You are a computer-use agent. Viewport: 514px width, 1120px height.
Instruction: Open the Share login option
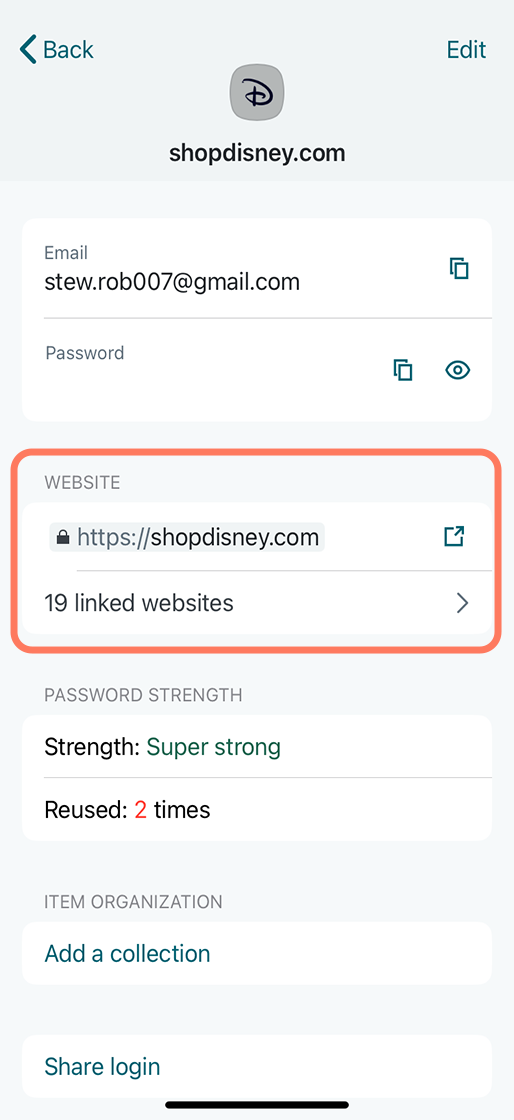pos(102,1066)
